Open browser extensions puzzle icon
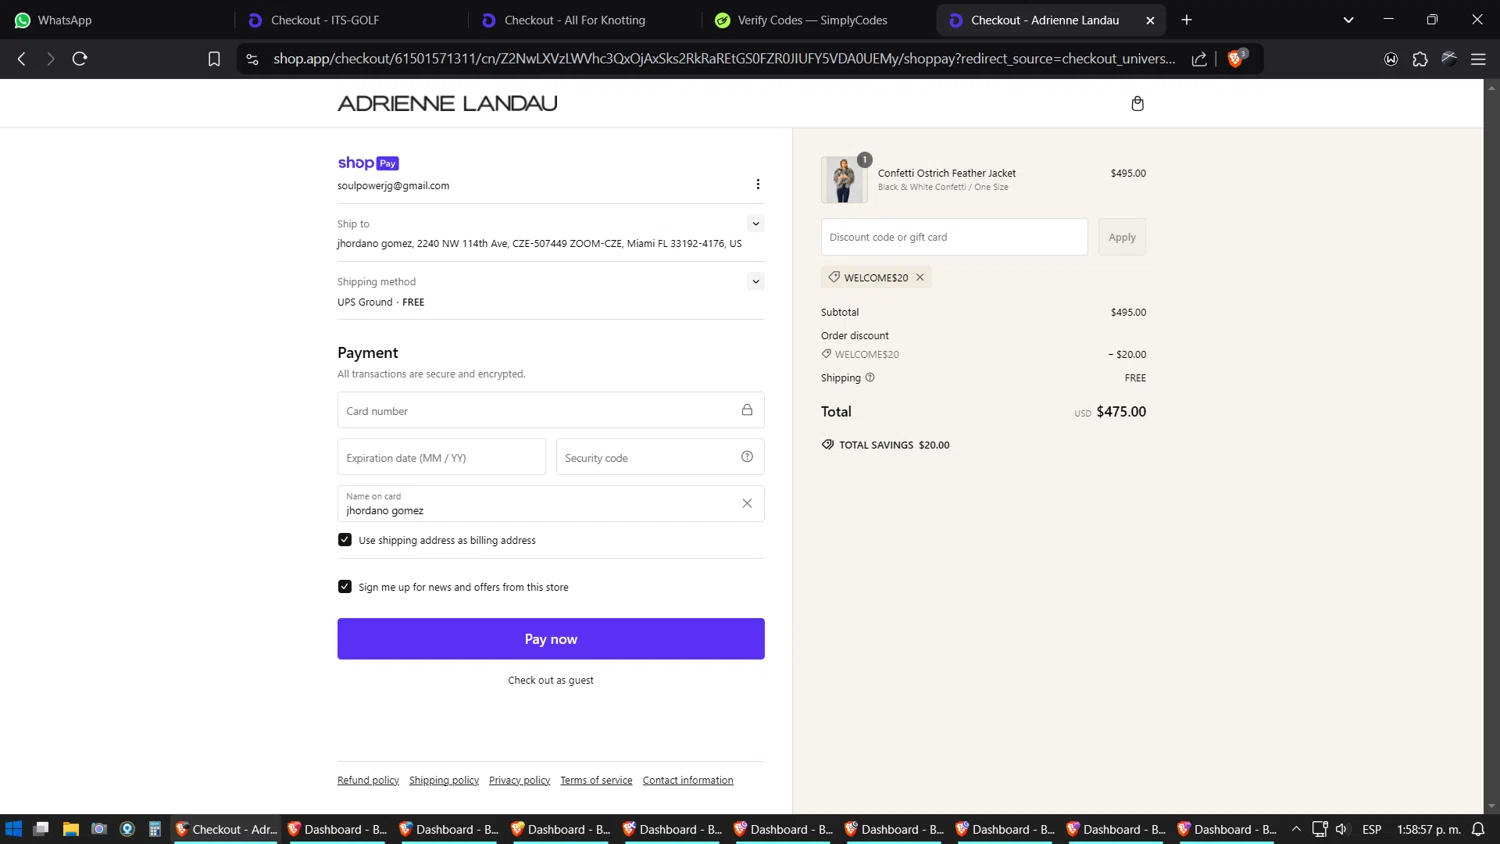 click(x=1420, y=59)
